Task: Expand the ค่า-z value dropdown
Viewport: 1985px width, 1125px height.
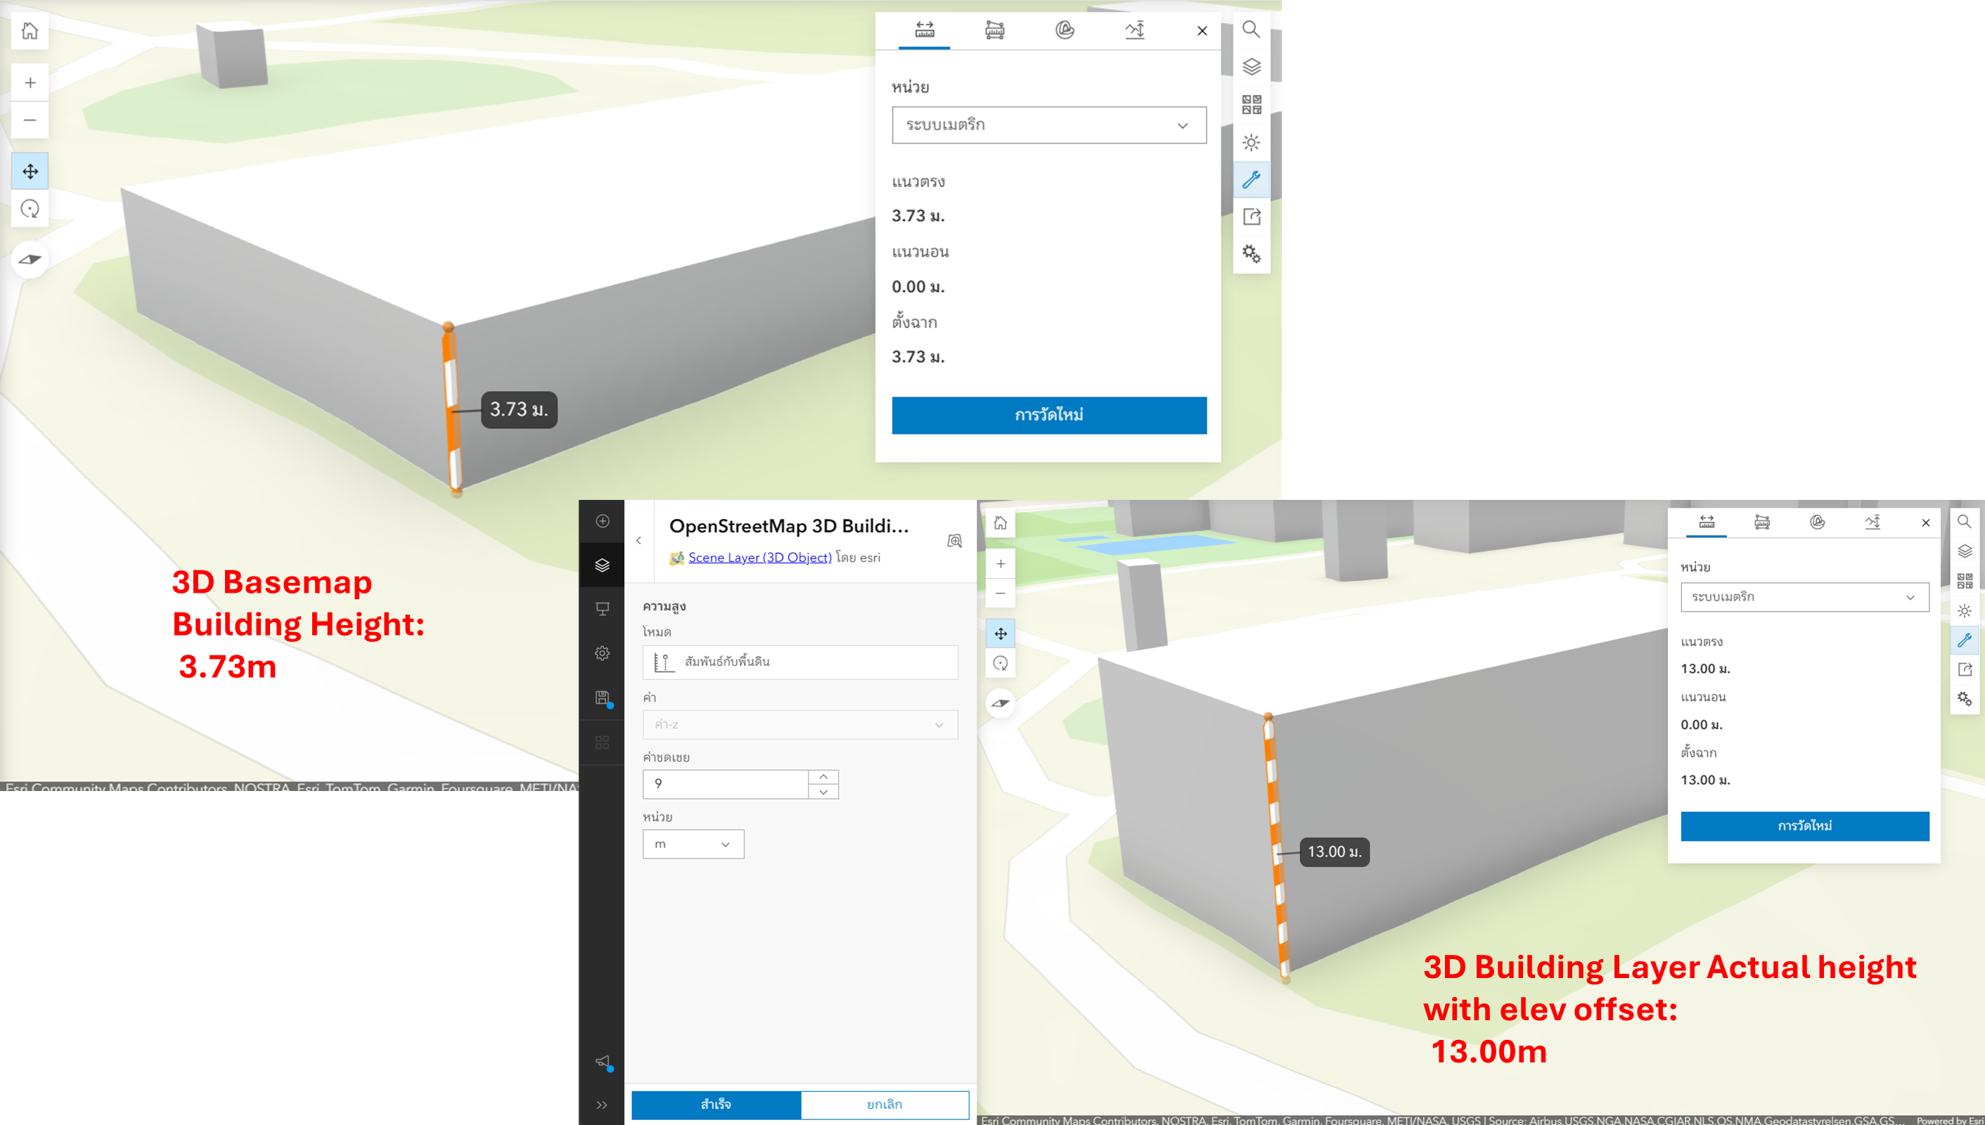Action: (x=799, y=724)
